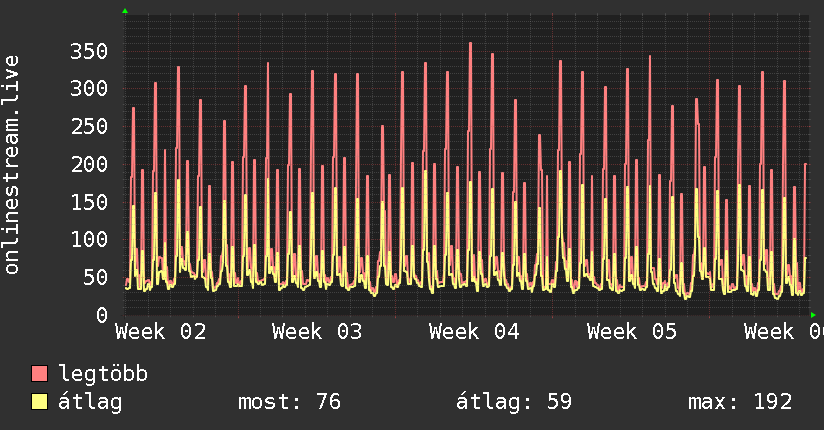Click the 'átlag: 59' statistic value
This screenshot has width=824, height=430.
tap(513, 402)
